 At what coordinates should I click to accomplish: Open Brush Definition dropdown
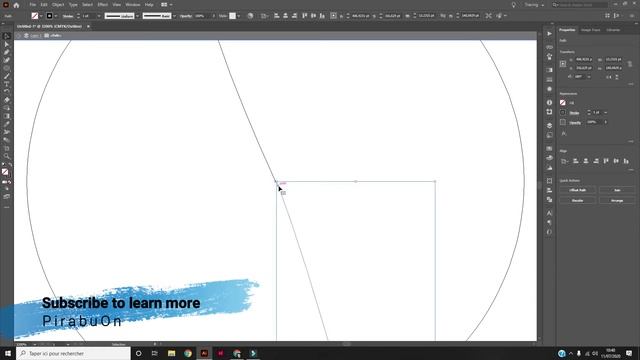click(x=174, y=16)
